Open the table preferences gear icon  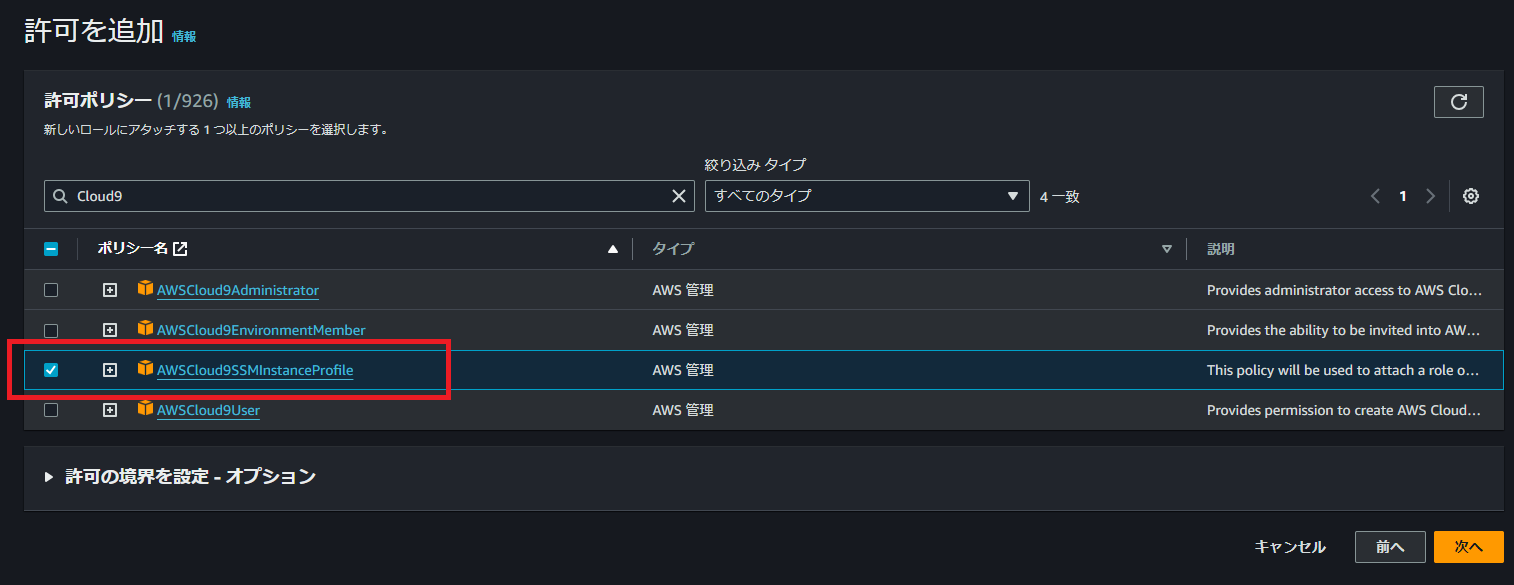coord(1470,196)
